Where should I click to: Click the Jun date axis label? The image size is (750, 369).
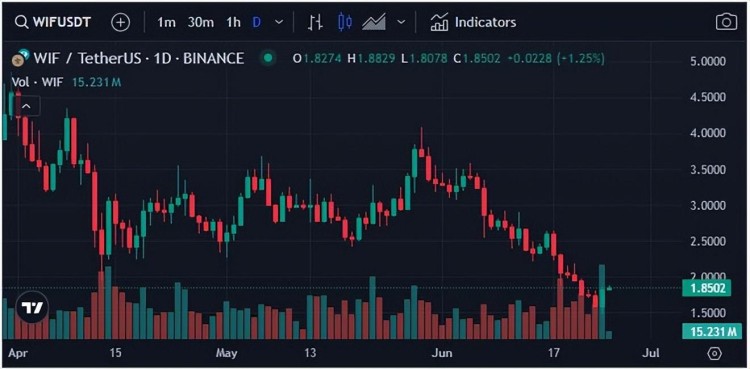tap(442, 353)
